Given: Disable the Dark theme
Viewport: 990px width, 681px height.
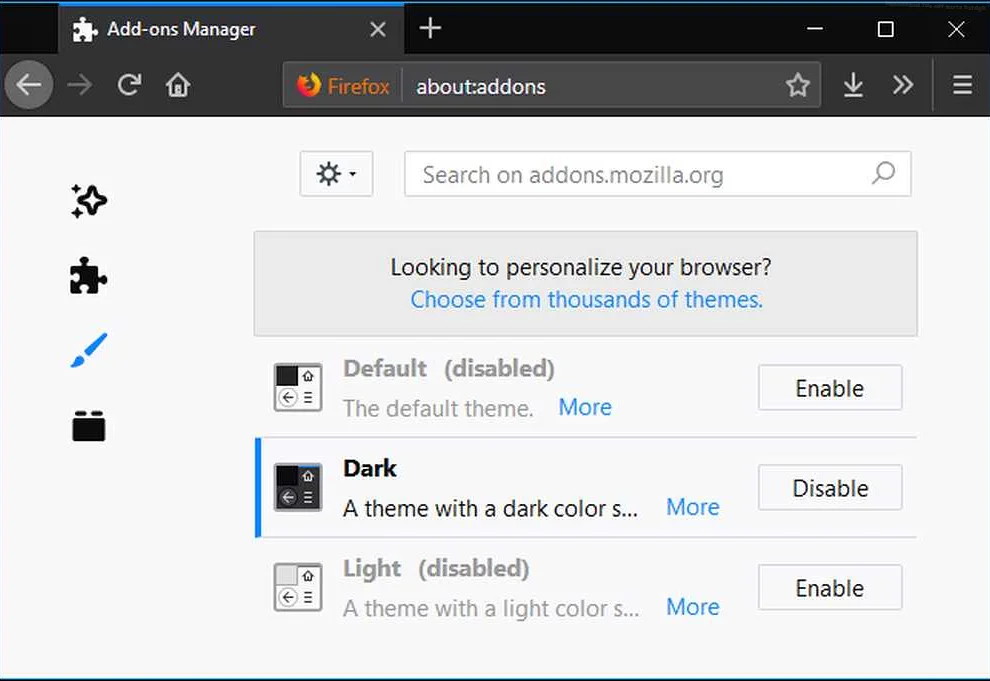Looking at the screenshot, I should point(829,488).
